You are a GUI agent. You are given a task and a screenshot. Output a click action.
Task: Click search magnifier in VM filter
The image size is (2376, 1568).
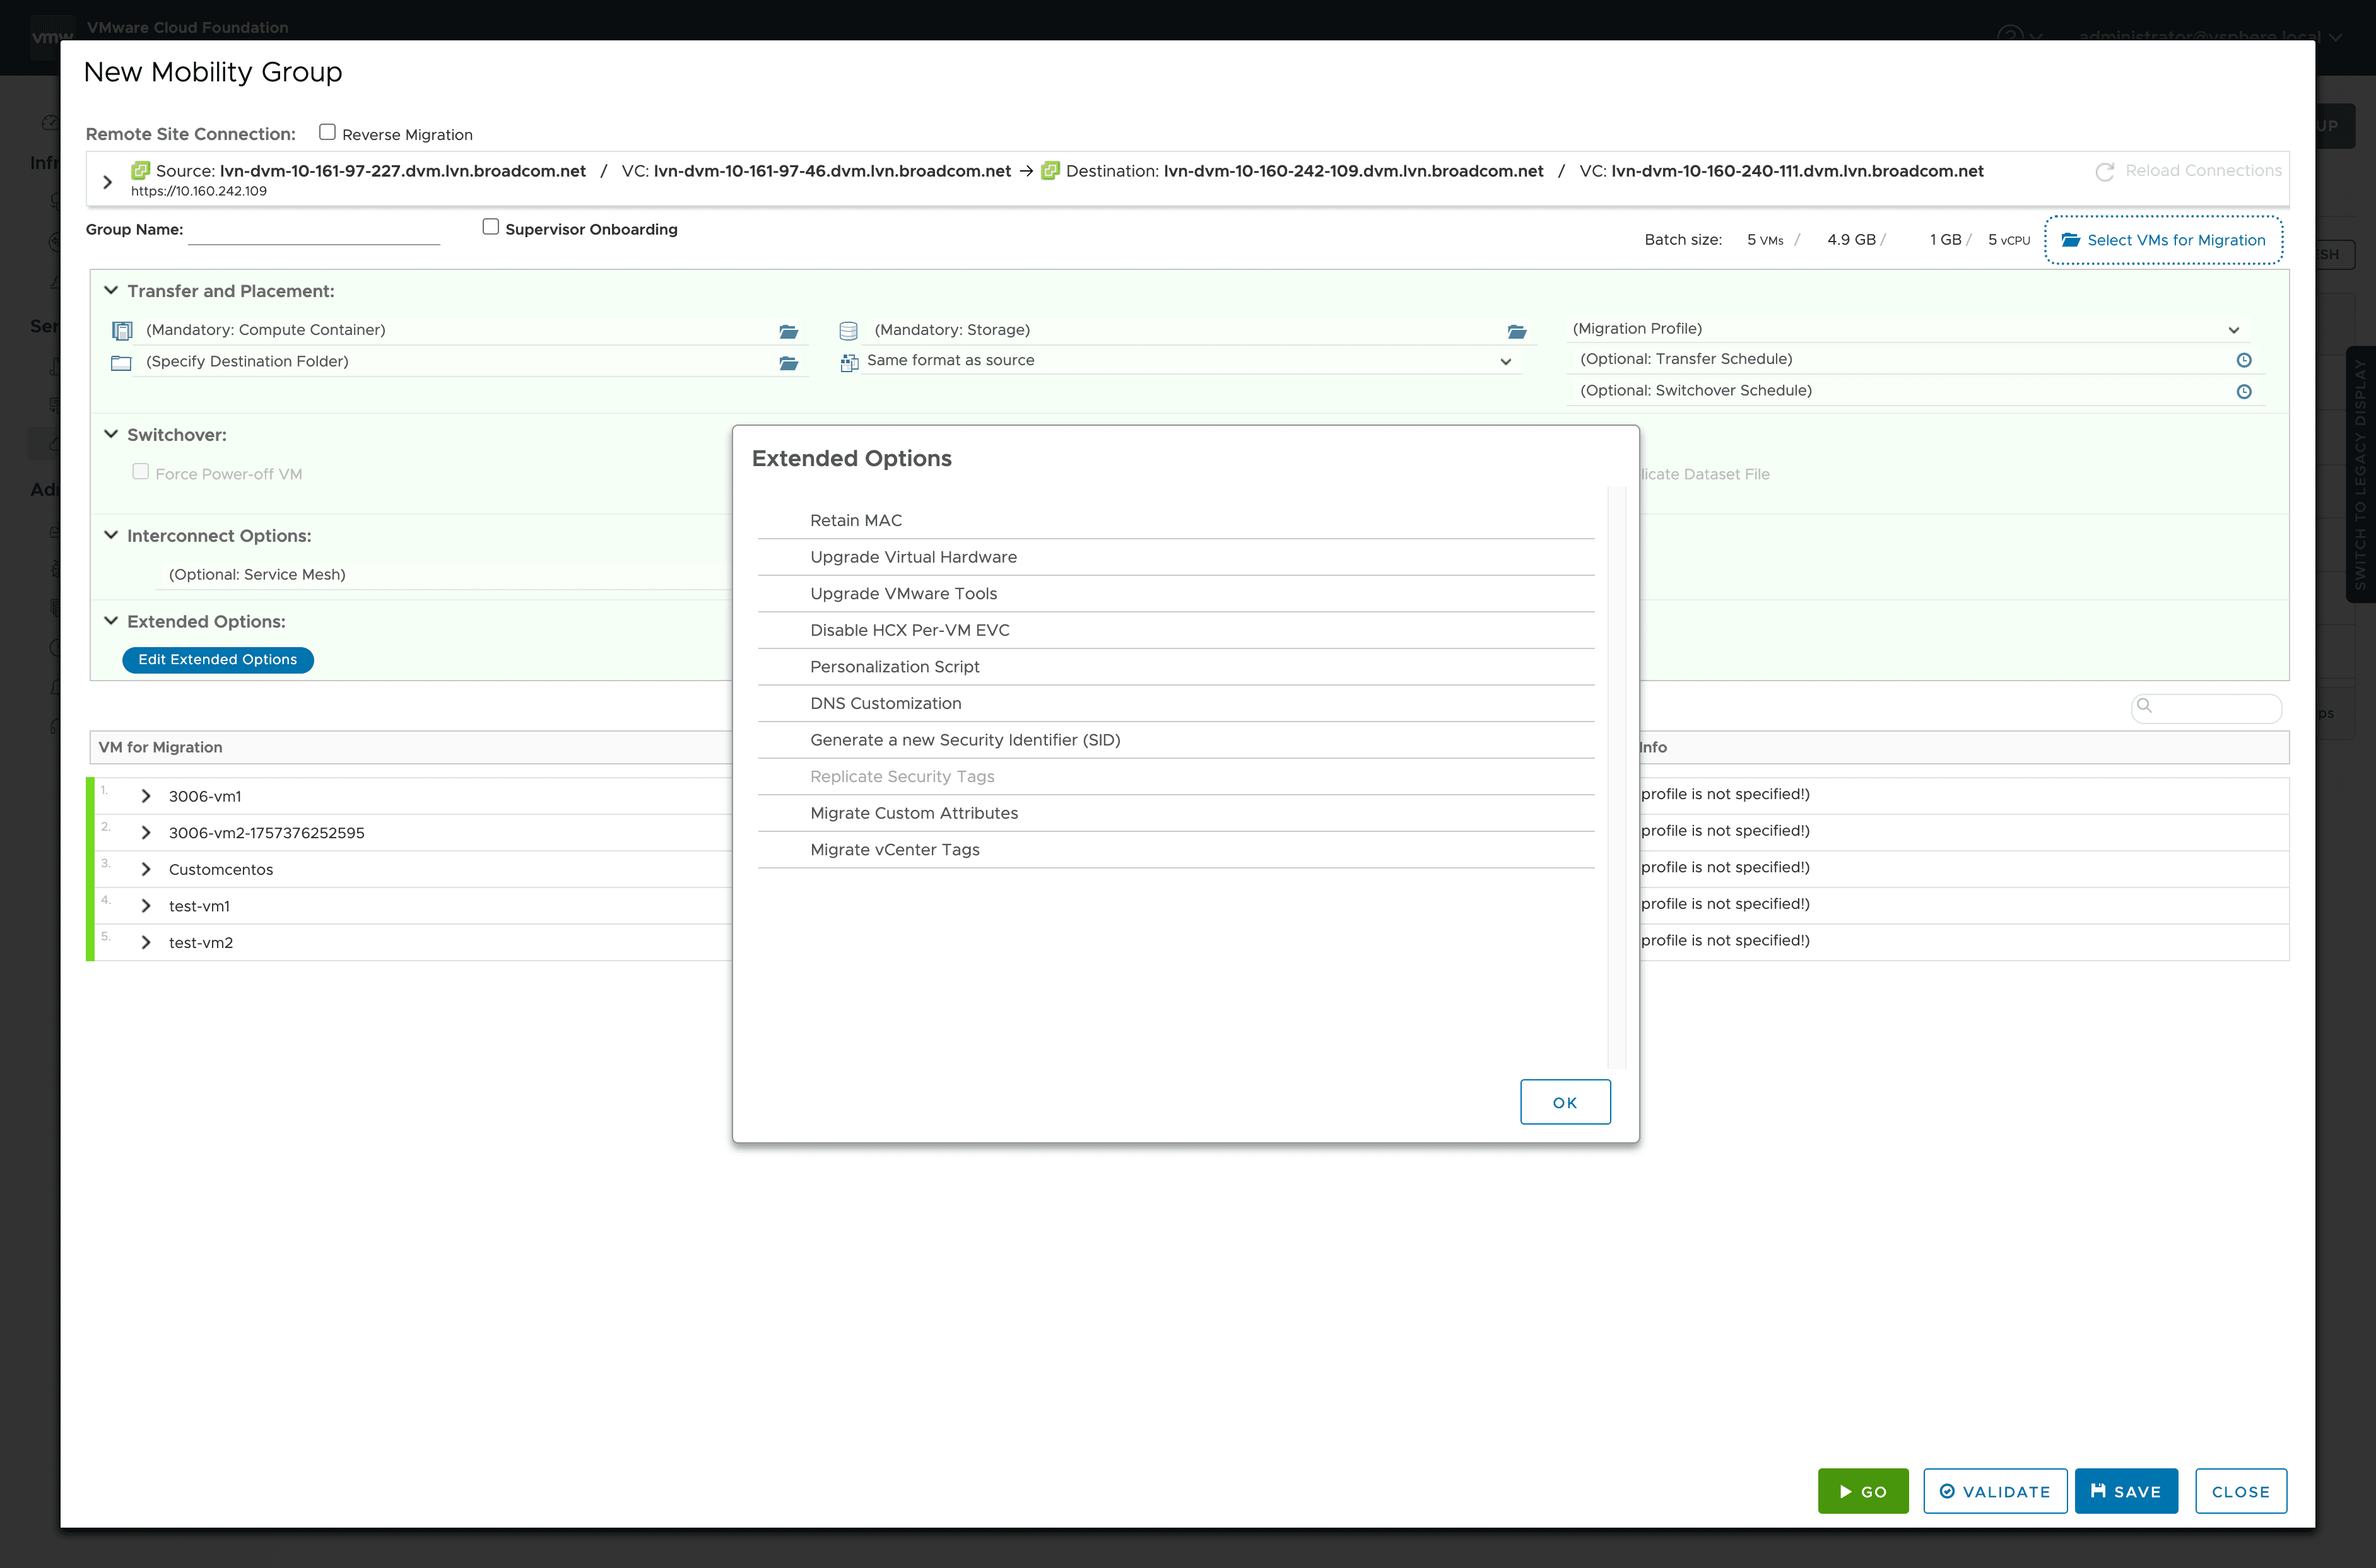(2144, 706)
